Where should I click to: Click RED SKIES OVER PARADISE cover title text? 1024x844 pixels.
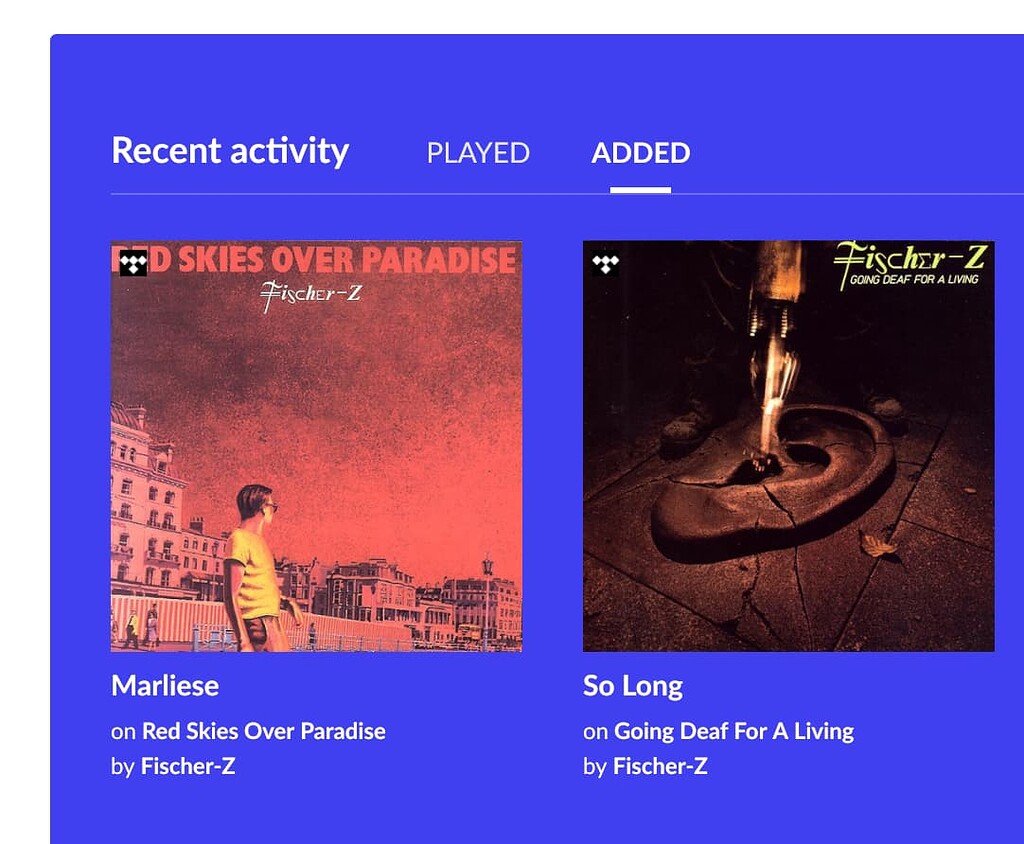click(x=315, y=259)
